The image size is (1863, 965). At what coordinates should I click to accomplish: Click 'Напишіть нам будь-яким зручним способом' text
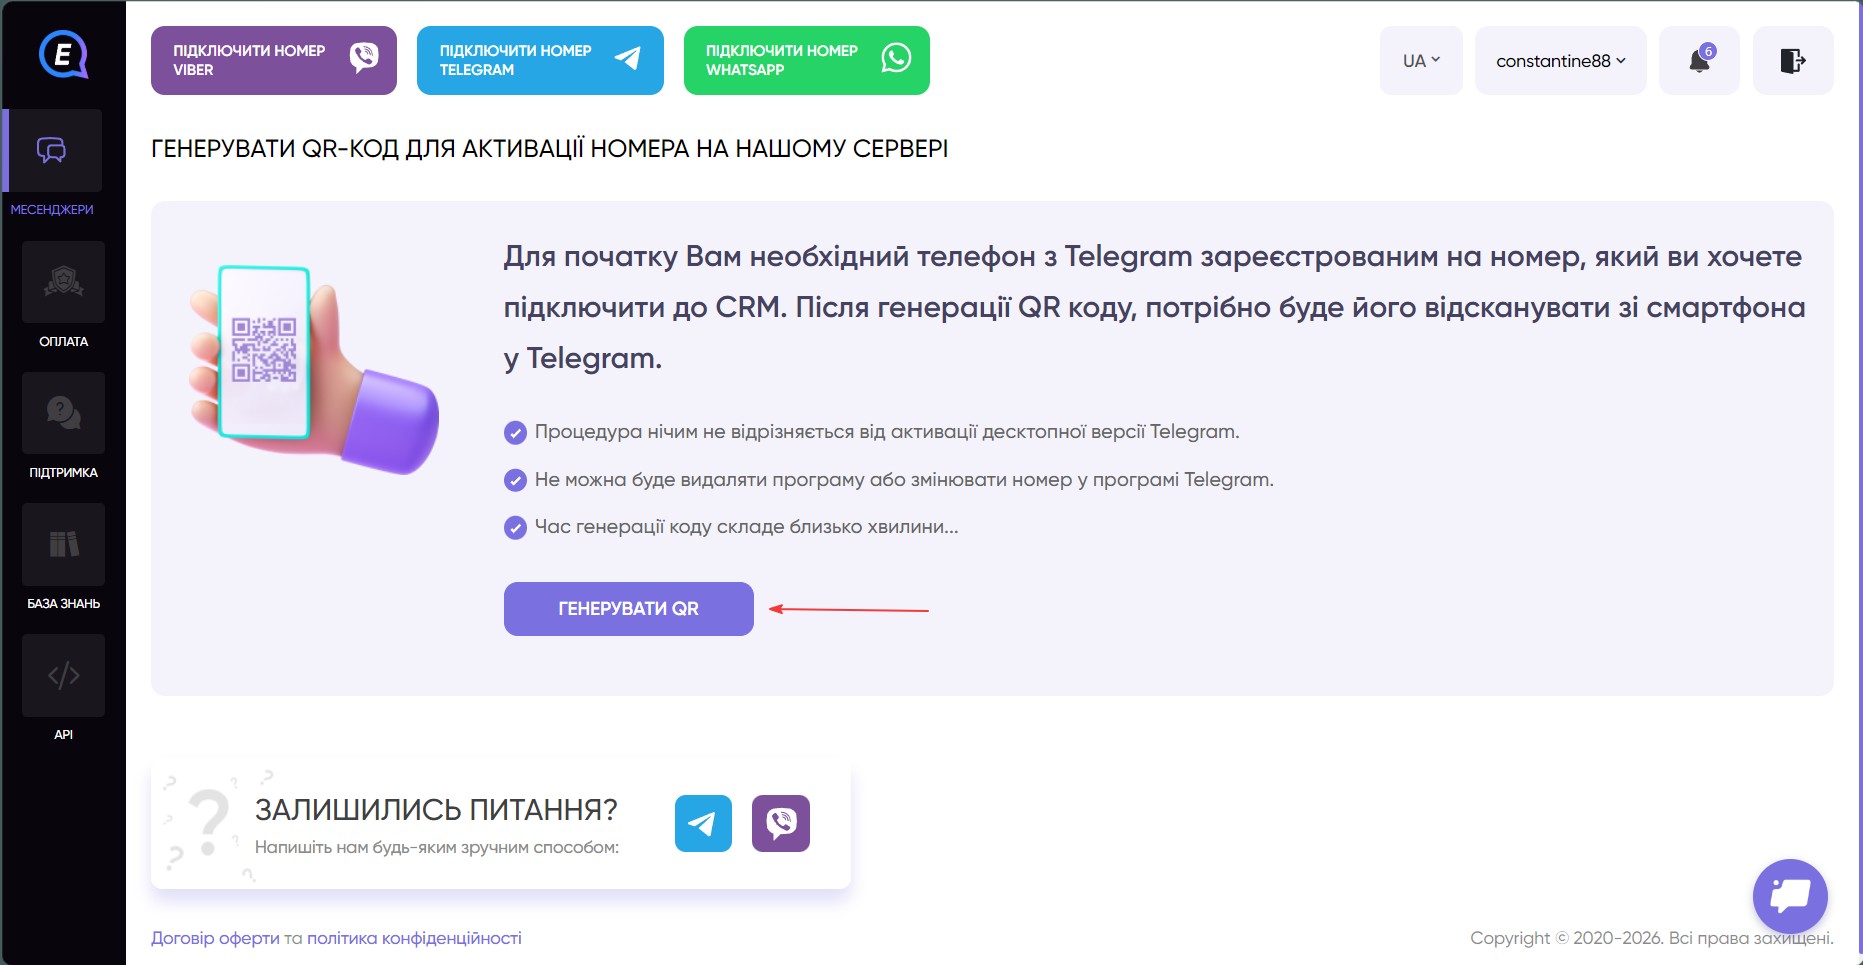pos(437,847)
